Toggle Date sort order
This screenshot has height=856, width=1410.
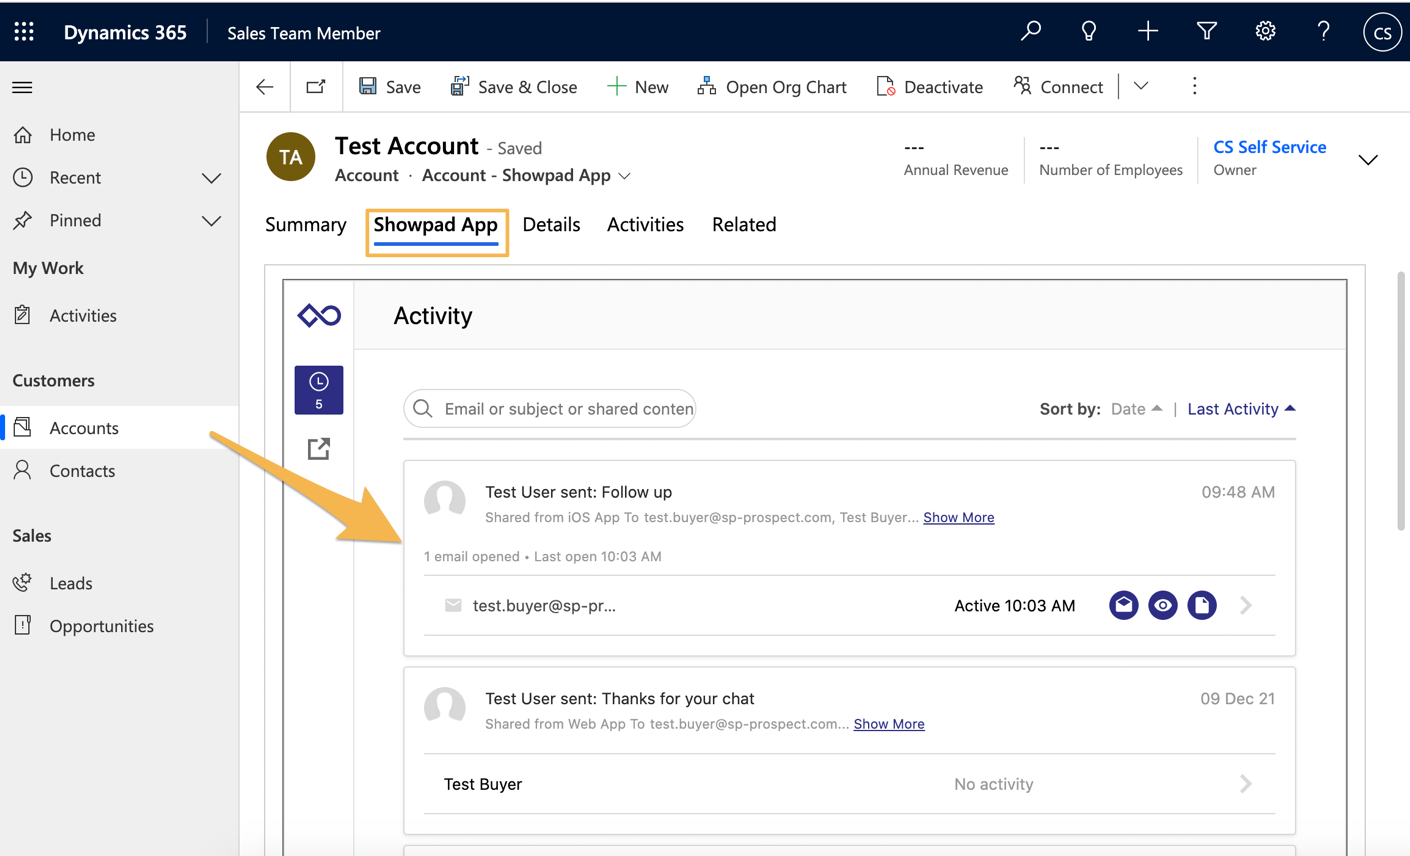click(1136, 409)
